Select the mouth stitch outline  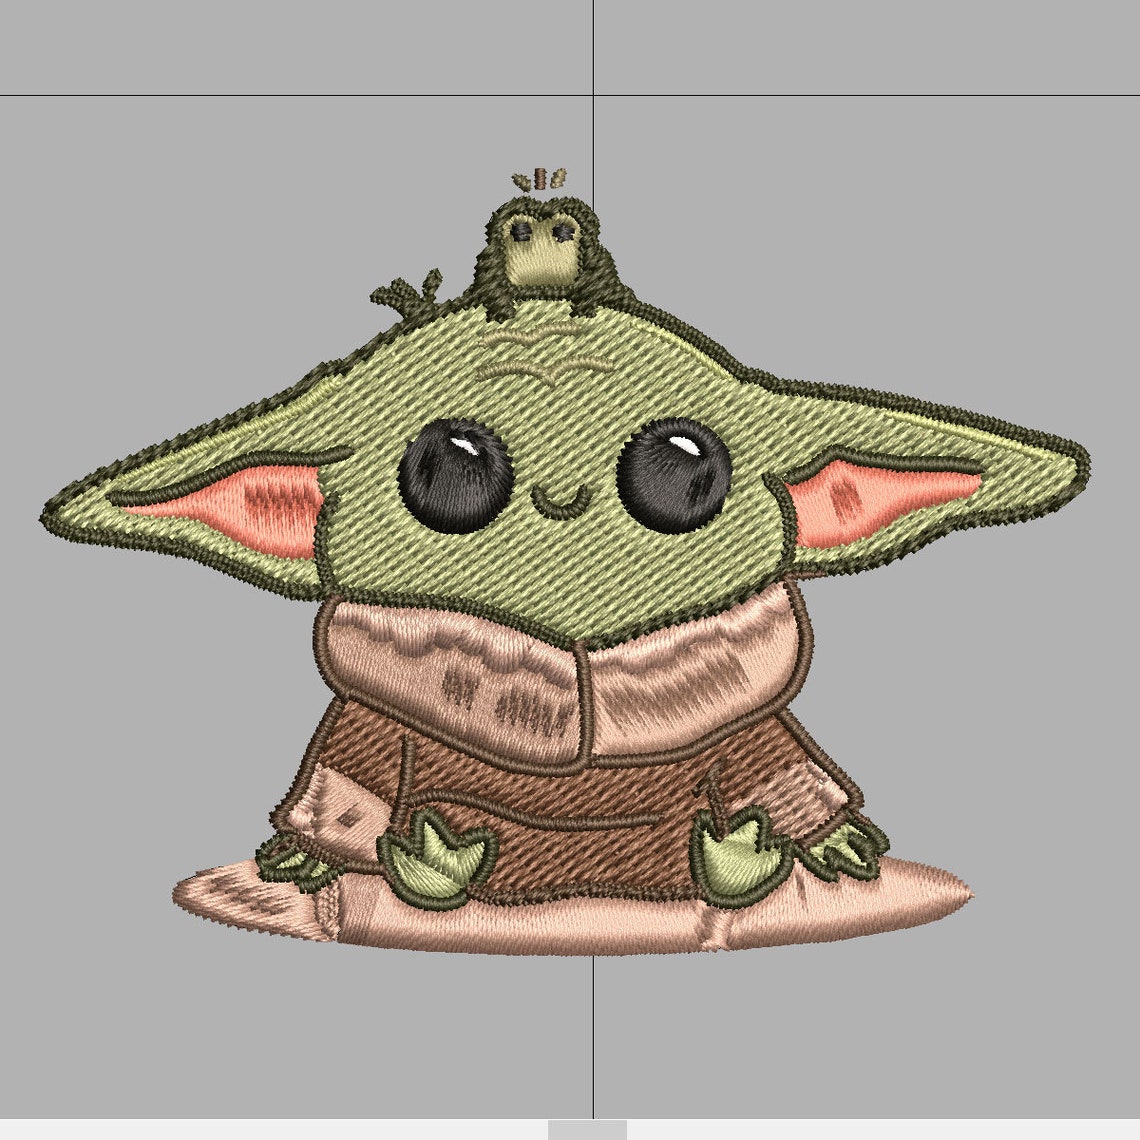(567, 498)
